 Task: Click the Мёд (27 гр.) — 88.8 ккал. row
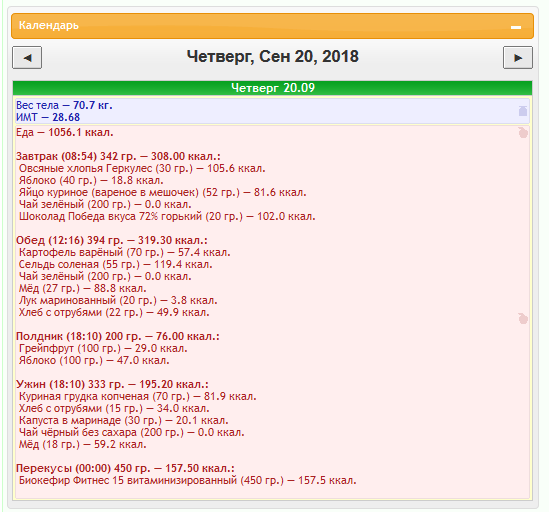pos(83,288)
